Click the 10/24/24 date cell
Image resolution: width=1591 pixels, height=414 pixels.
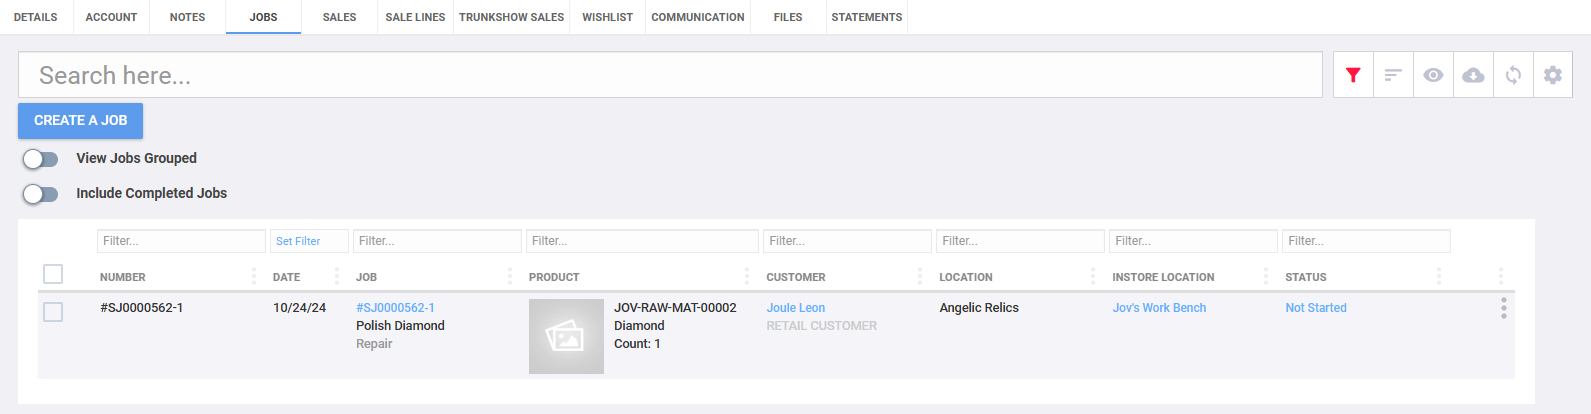(299, 308)
